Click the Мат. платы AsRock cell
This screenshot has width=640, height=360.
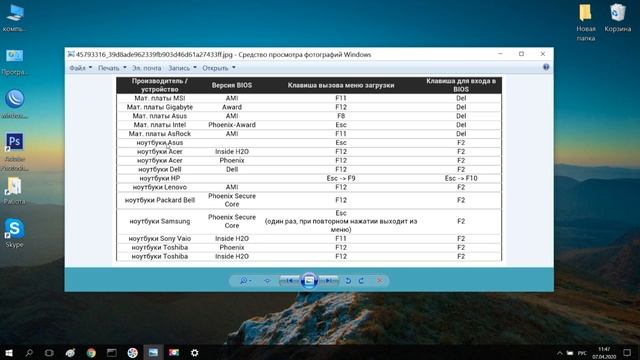(160, 134)
